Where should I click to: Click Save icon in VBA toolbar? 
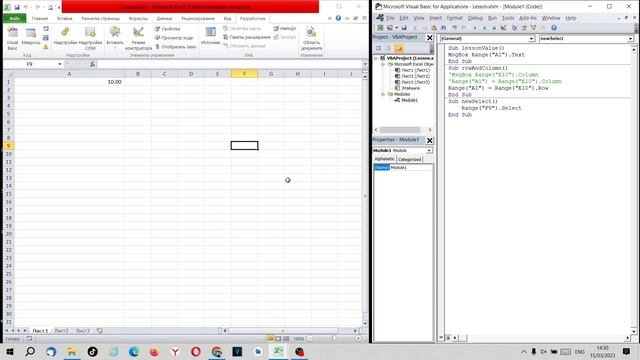404,28
